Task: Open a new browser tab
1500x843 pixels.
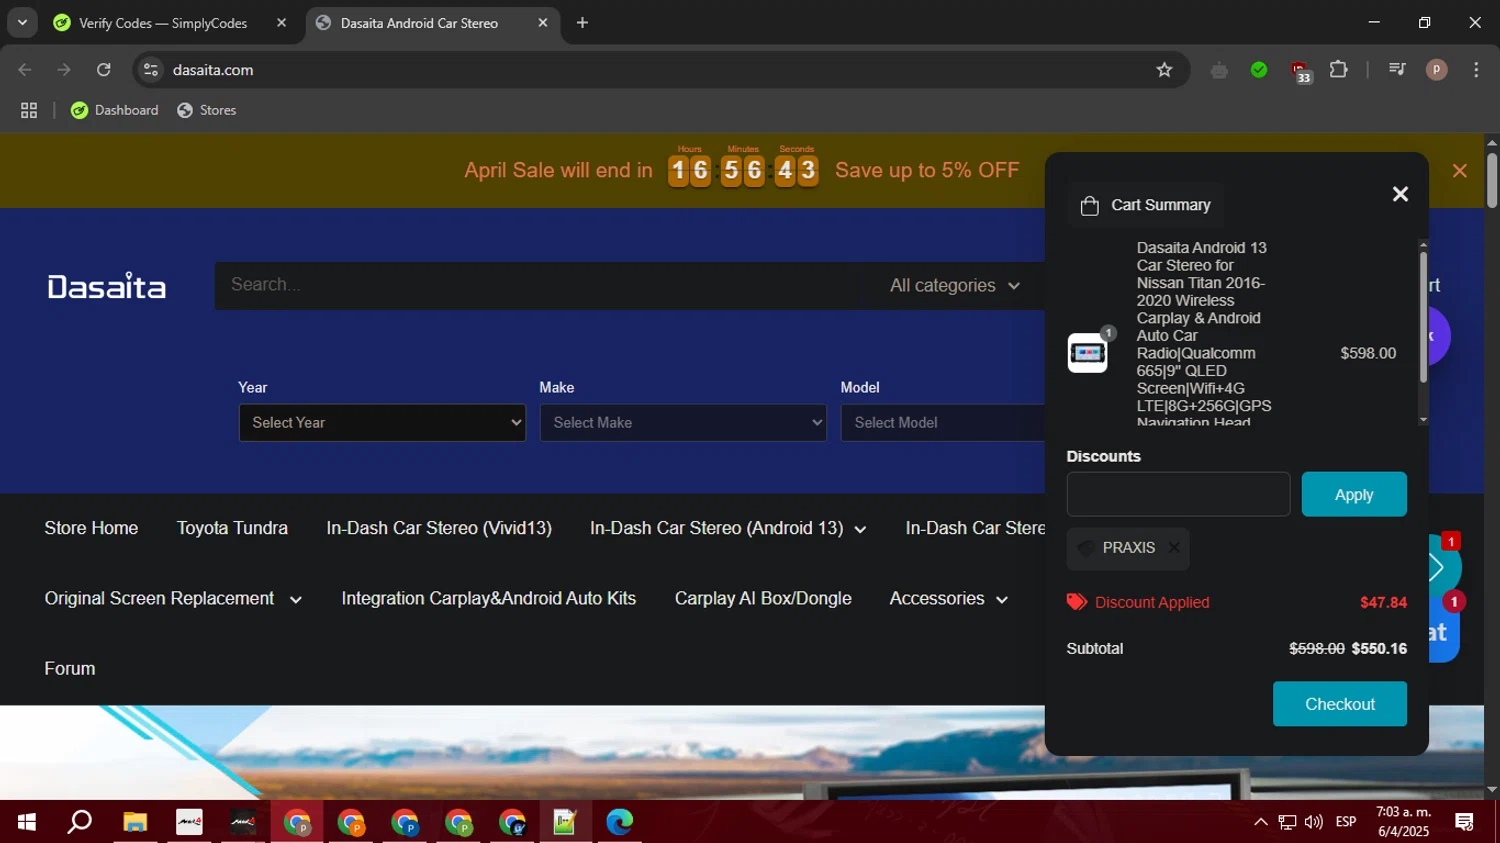Action: coord(582,23)
